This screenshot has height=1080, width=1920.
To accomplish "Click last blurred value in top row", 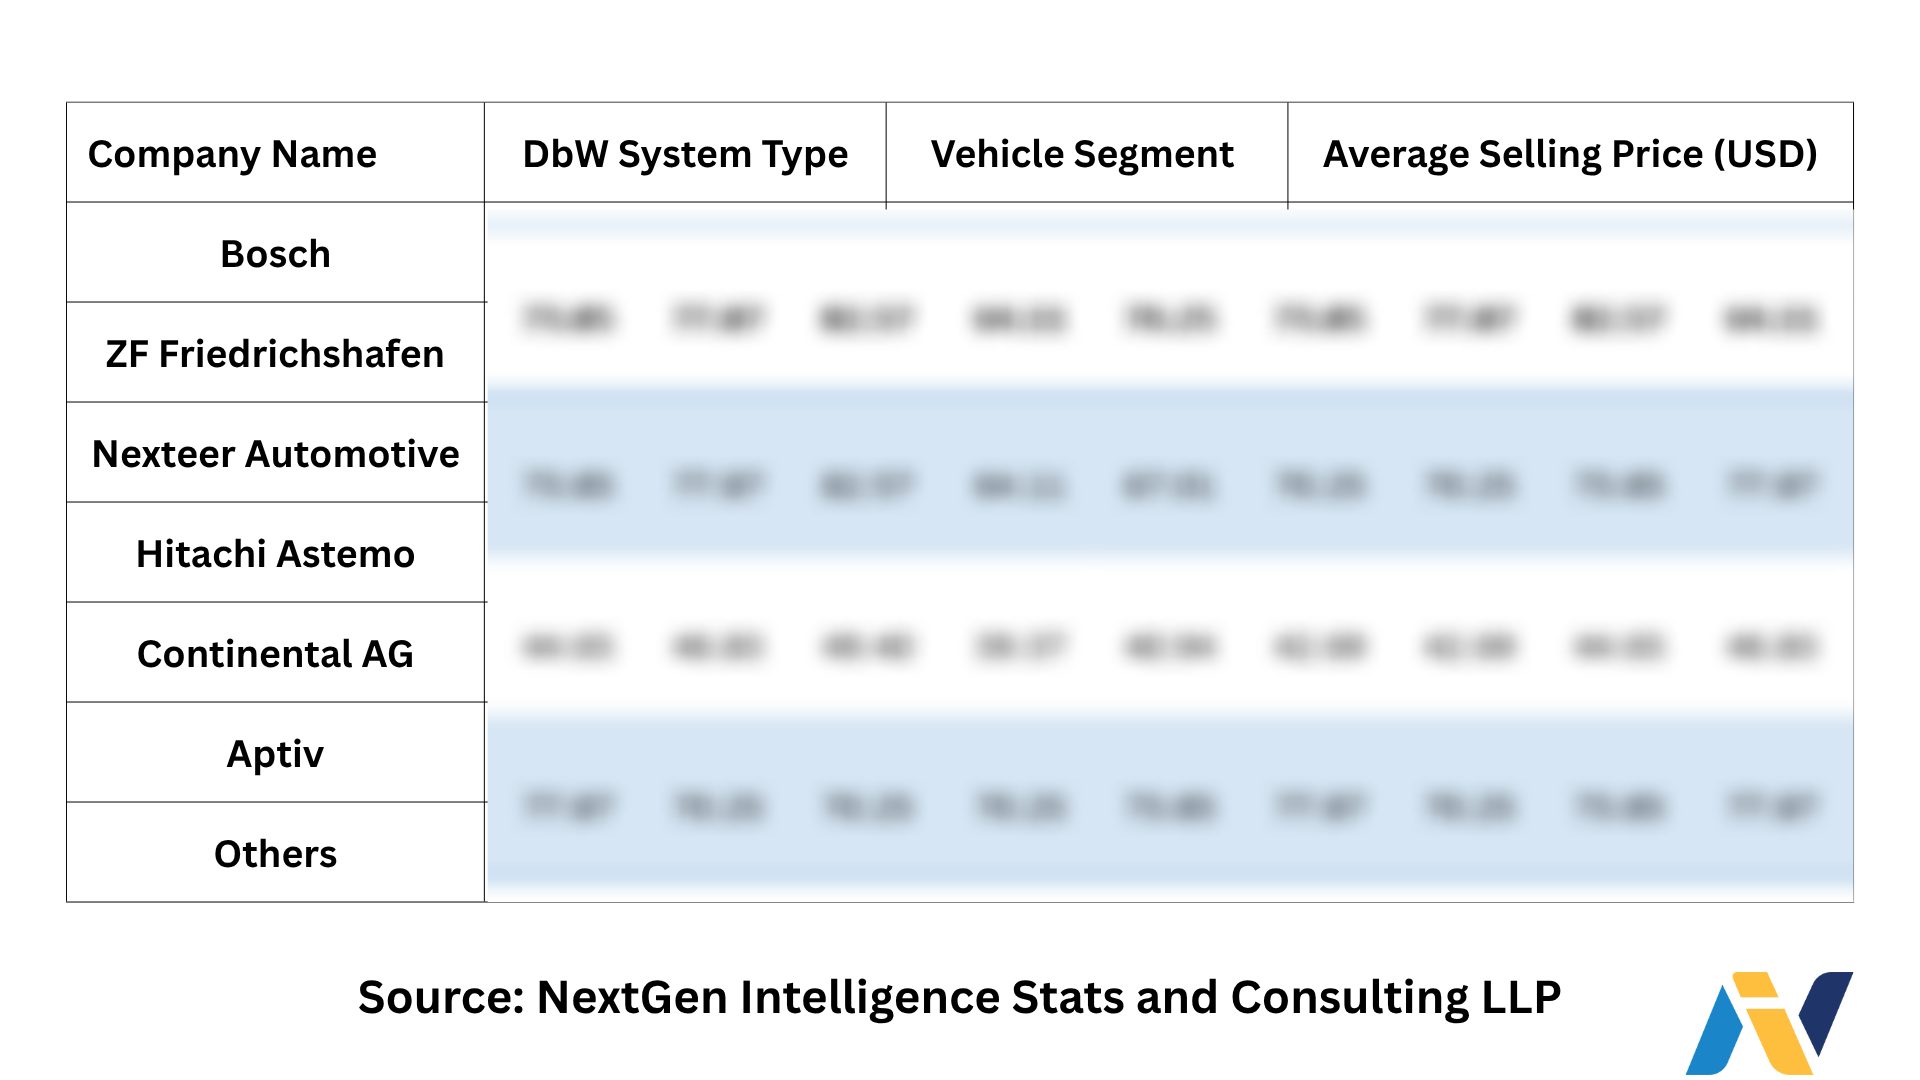I will click(x=1770, y=319).
